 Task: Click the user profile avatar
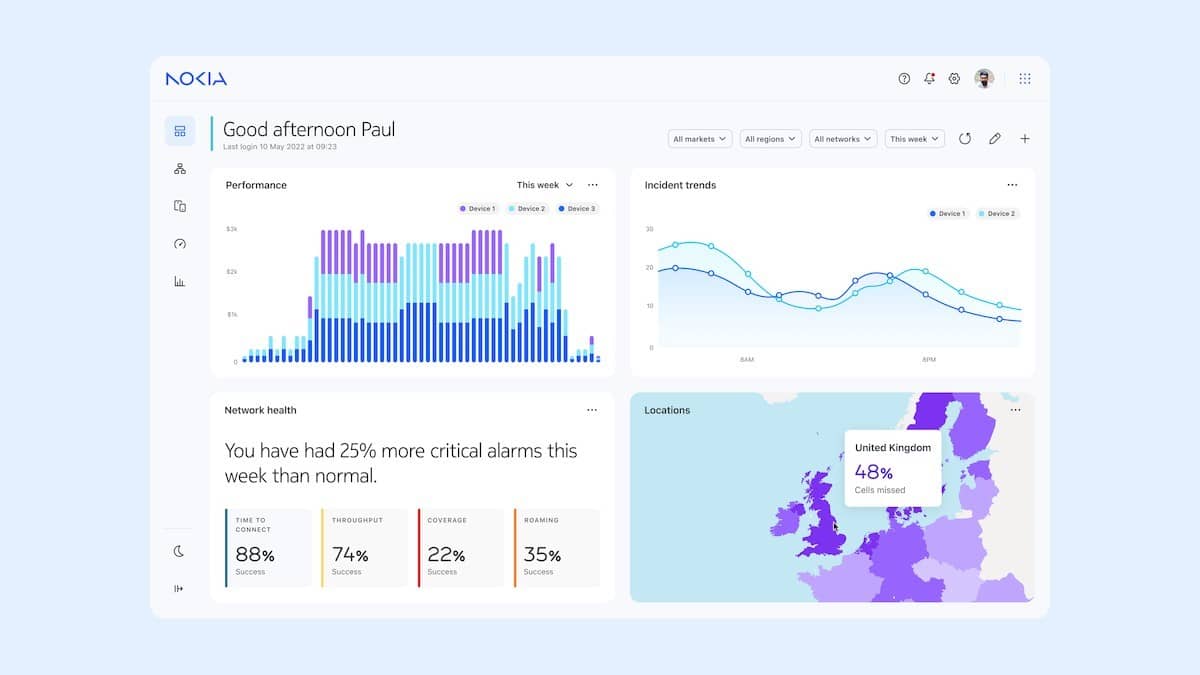[985, 79]
